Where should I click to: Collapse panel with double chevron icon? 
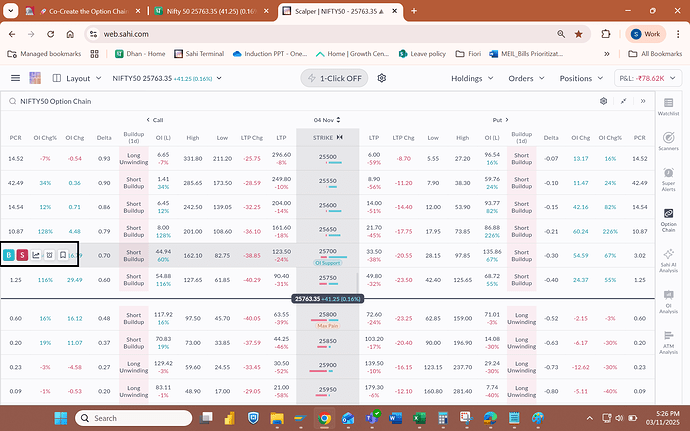(x=643, y=101)
